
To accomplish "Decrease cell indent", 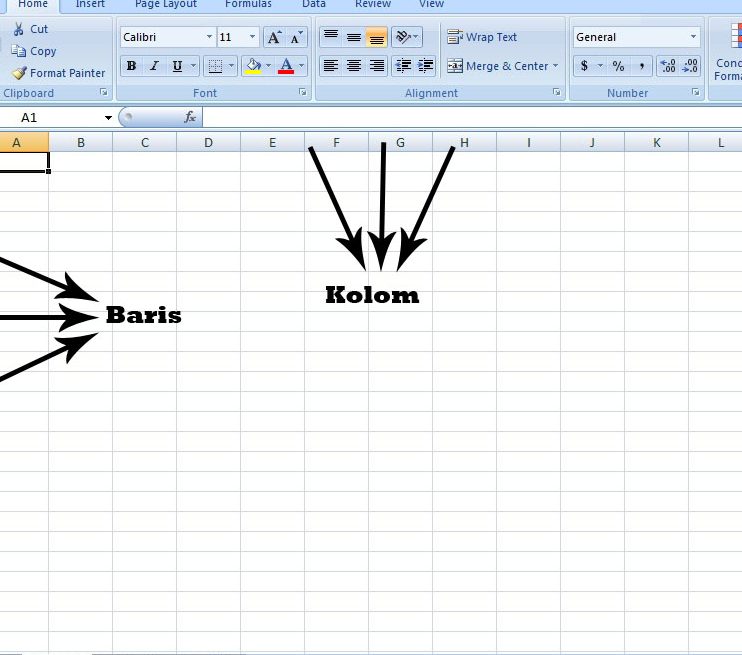I will tap(403, 66).
